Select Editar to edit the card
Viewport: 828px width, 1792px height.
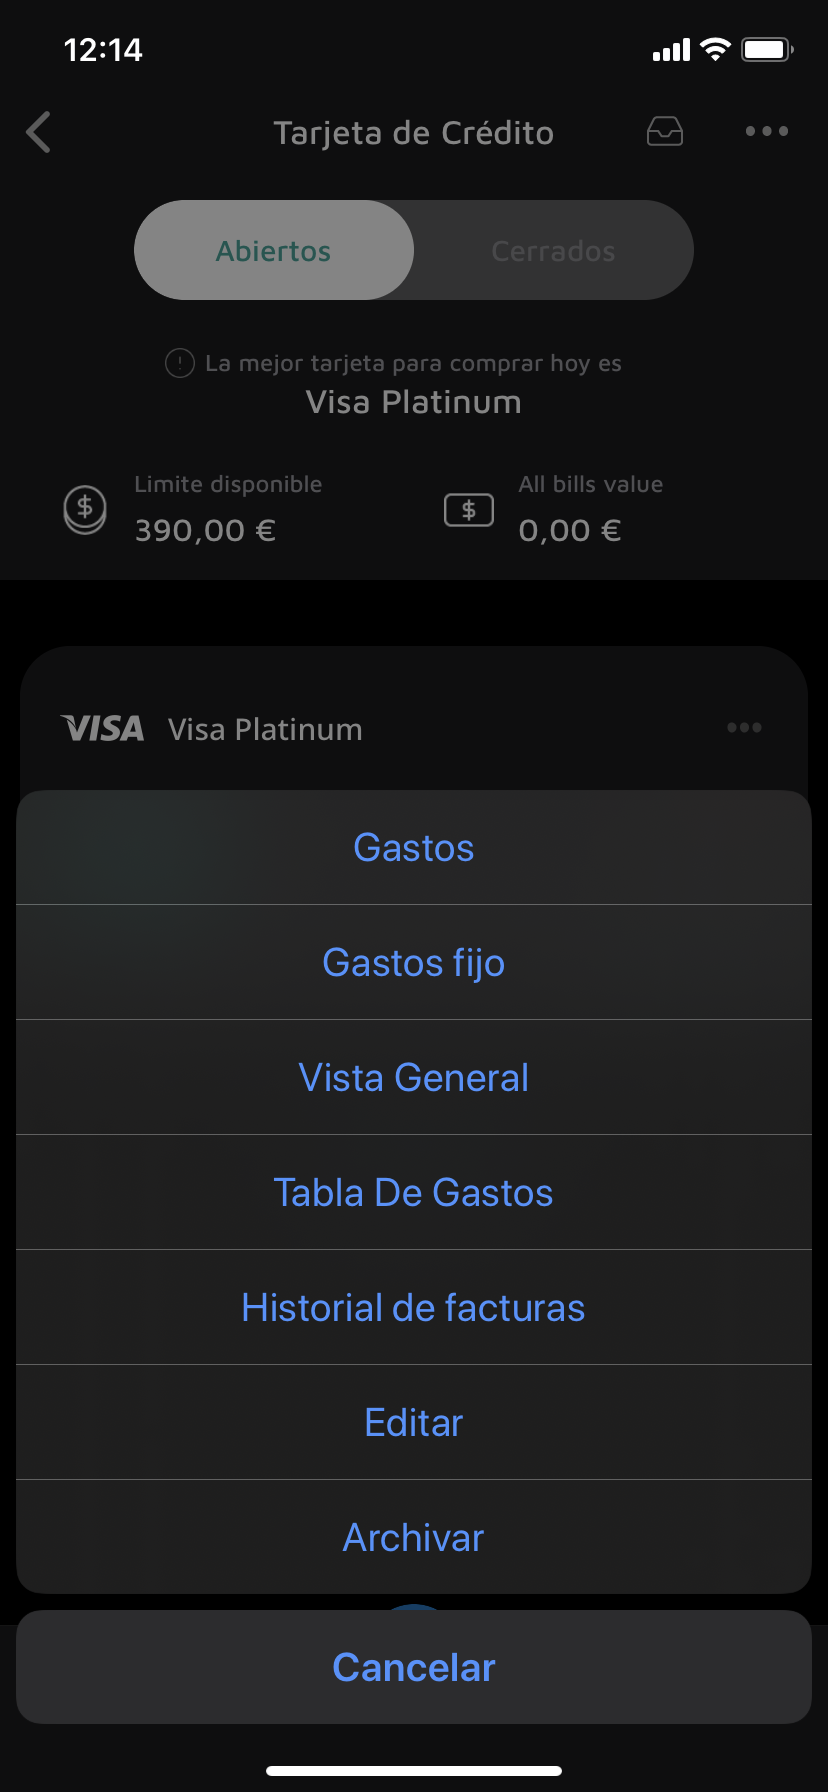click(414, 1423)
